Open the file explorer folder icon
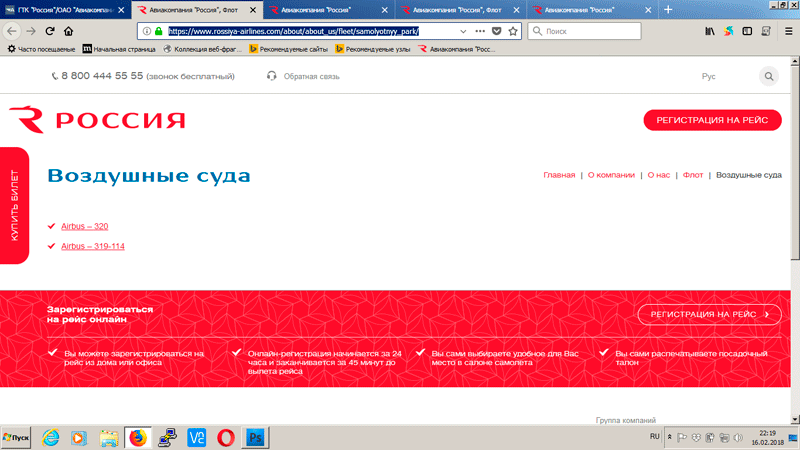800x450 pixels. click(x=109, y=438)
